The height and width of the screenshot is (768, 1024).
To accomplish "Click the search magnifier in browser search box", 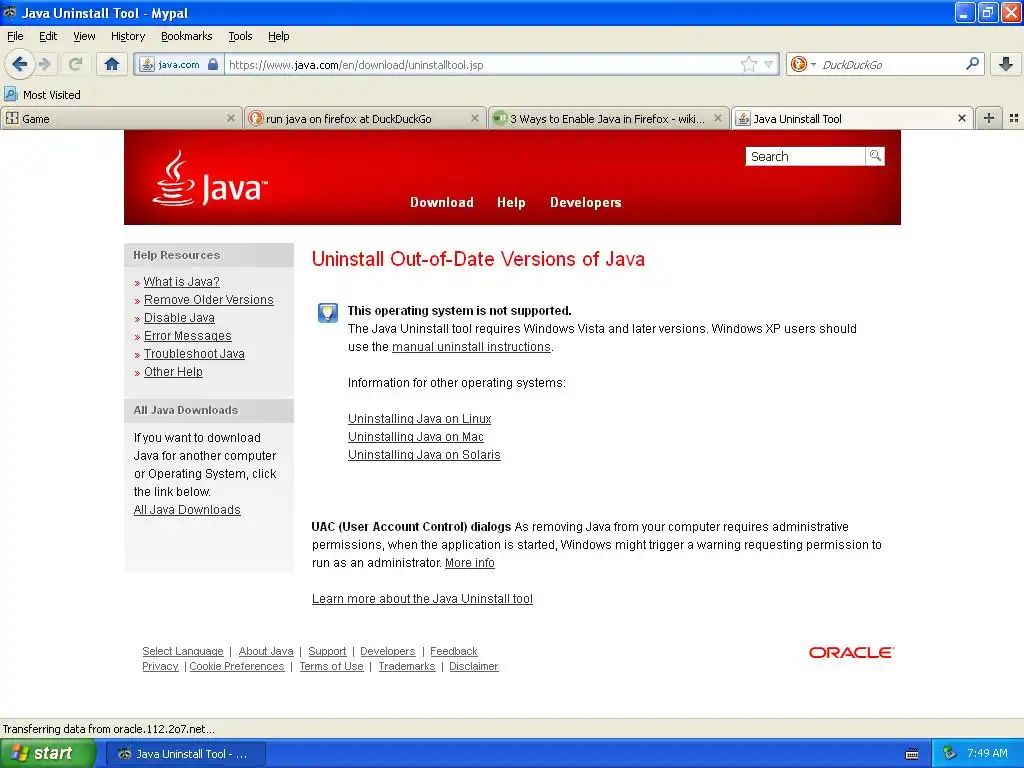I will click(972, 64).
